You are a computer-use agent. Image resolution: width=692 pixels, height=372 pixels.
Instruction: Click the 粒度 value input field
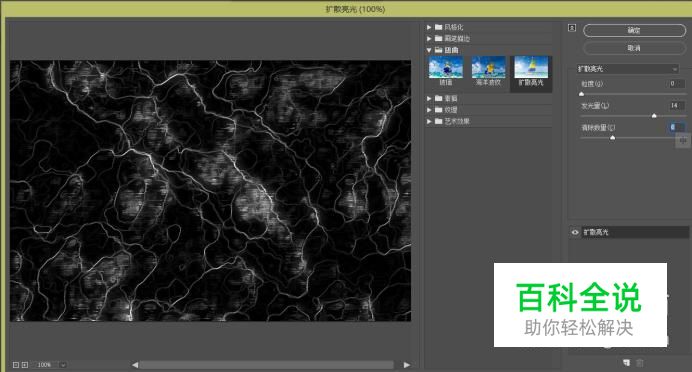point(675,83)
